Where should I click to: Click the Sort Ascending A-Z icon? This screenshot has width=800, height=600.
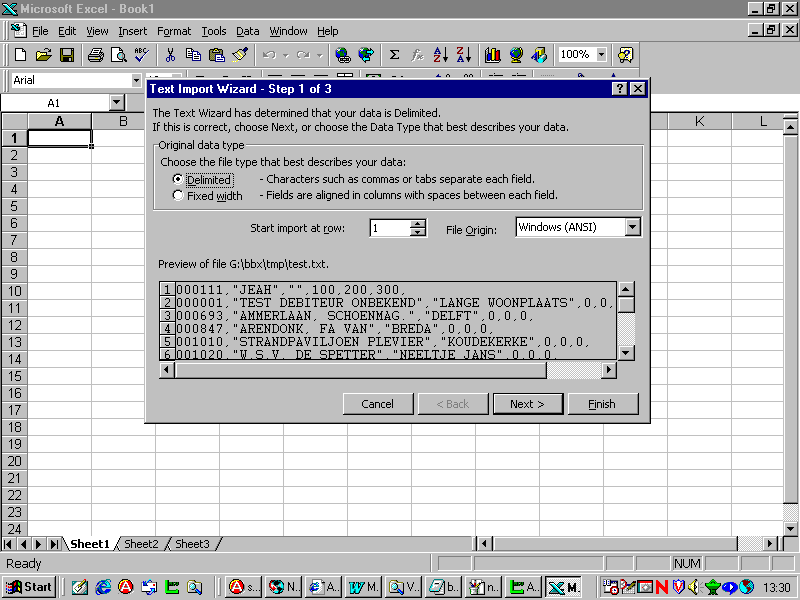pos(440,55)
